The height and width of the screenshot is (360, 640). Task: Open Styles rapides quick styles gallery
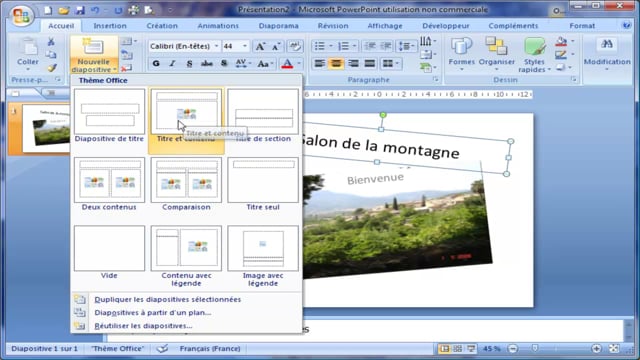pyautogui.click(x=534, y=55)
